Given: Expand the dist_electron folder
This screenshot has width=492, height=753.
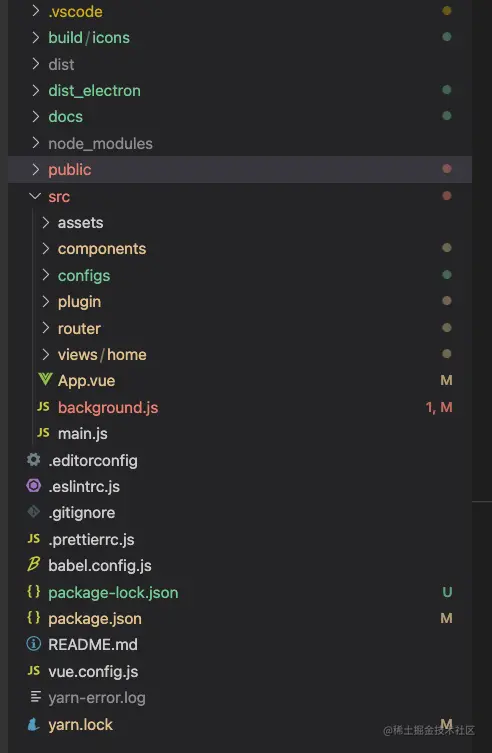Looking at the screenshot, I should click(x=94, y=90).
